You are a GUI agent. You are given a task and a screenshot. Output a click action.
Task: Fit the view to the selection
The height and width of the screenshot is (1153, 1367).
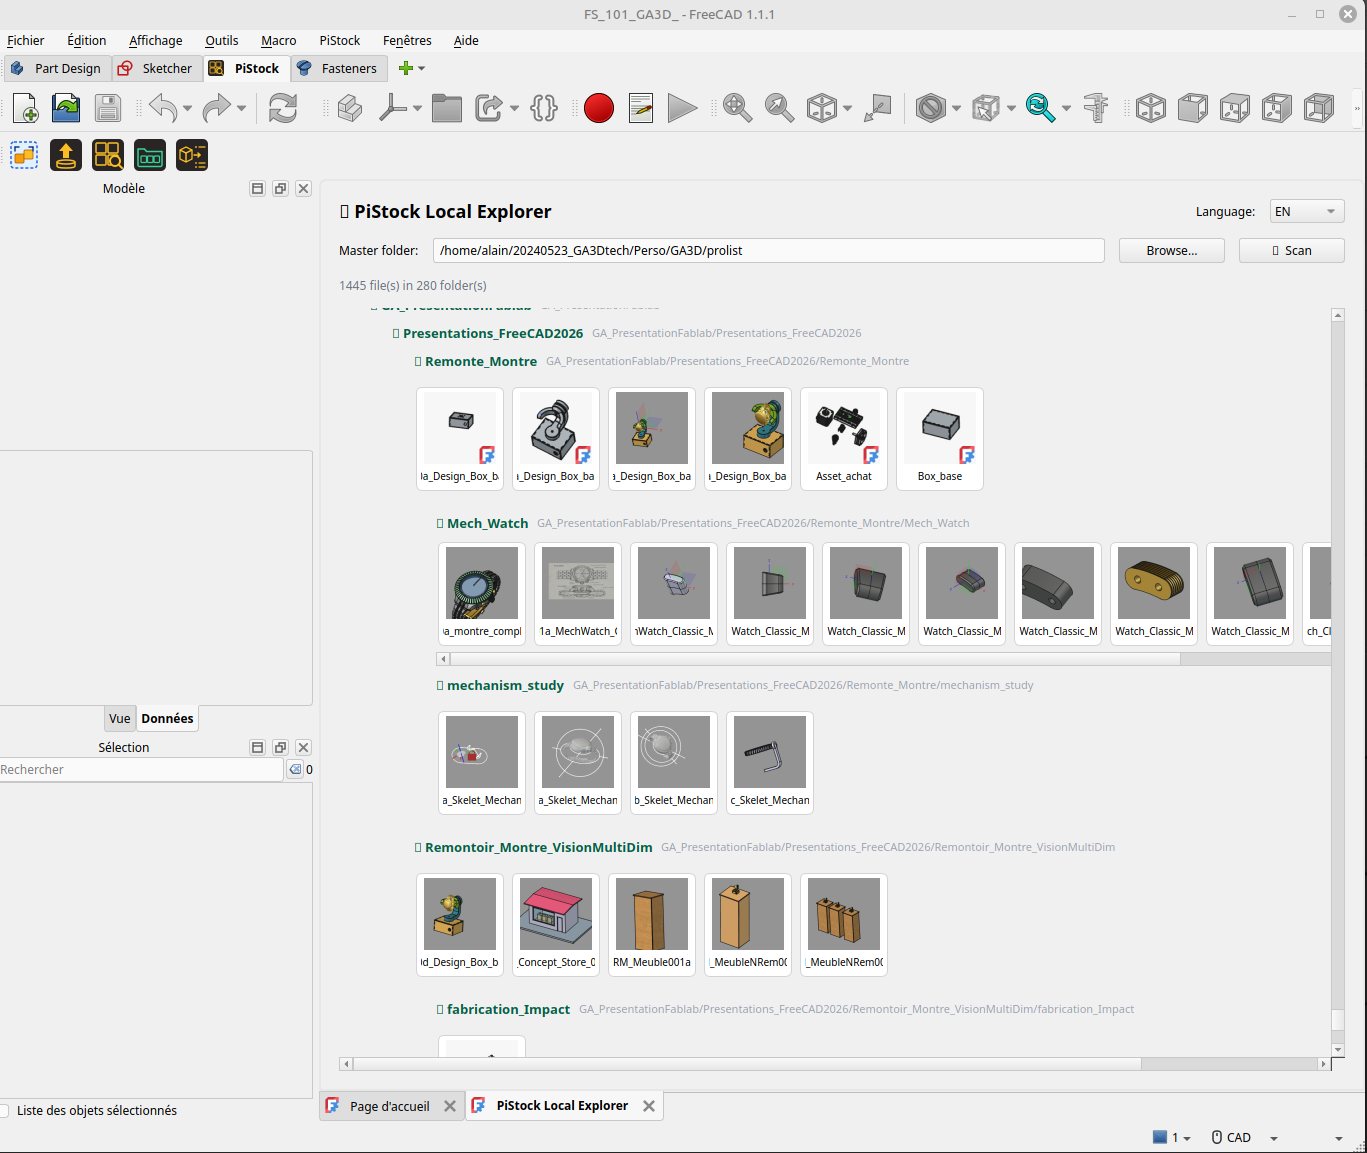point(779,108)
